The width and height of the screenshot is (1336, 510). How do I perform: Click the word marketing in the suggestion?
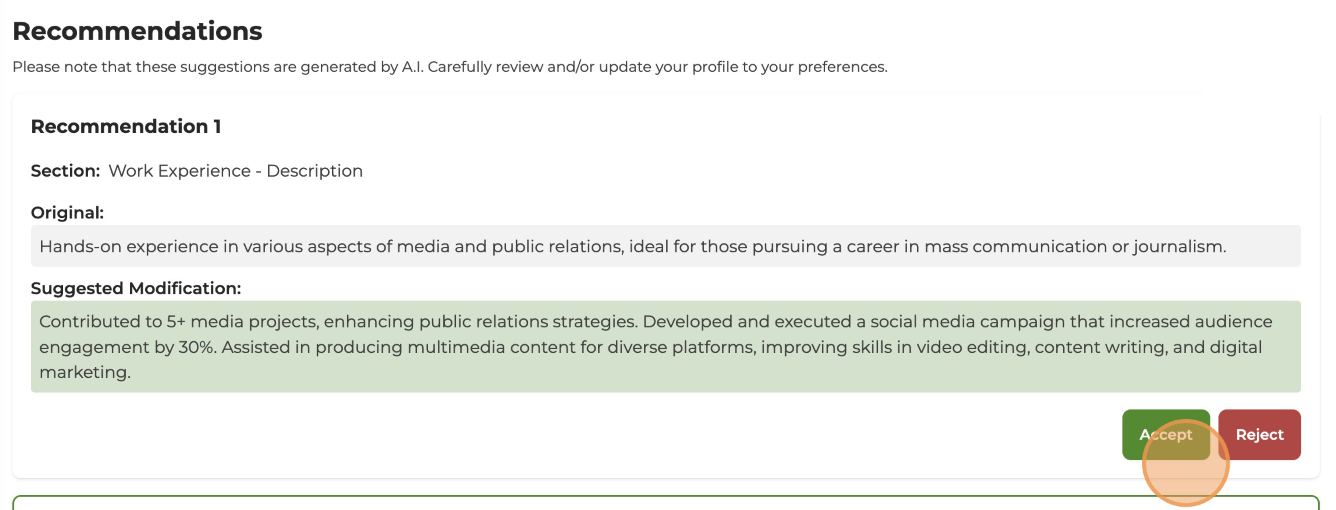85,372
